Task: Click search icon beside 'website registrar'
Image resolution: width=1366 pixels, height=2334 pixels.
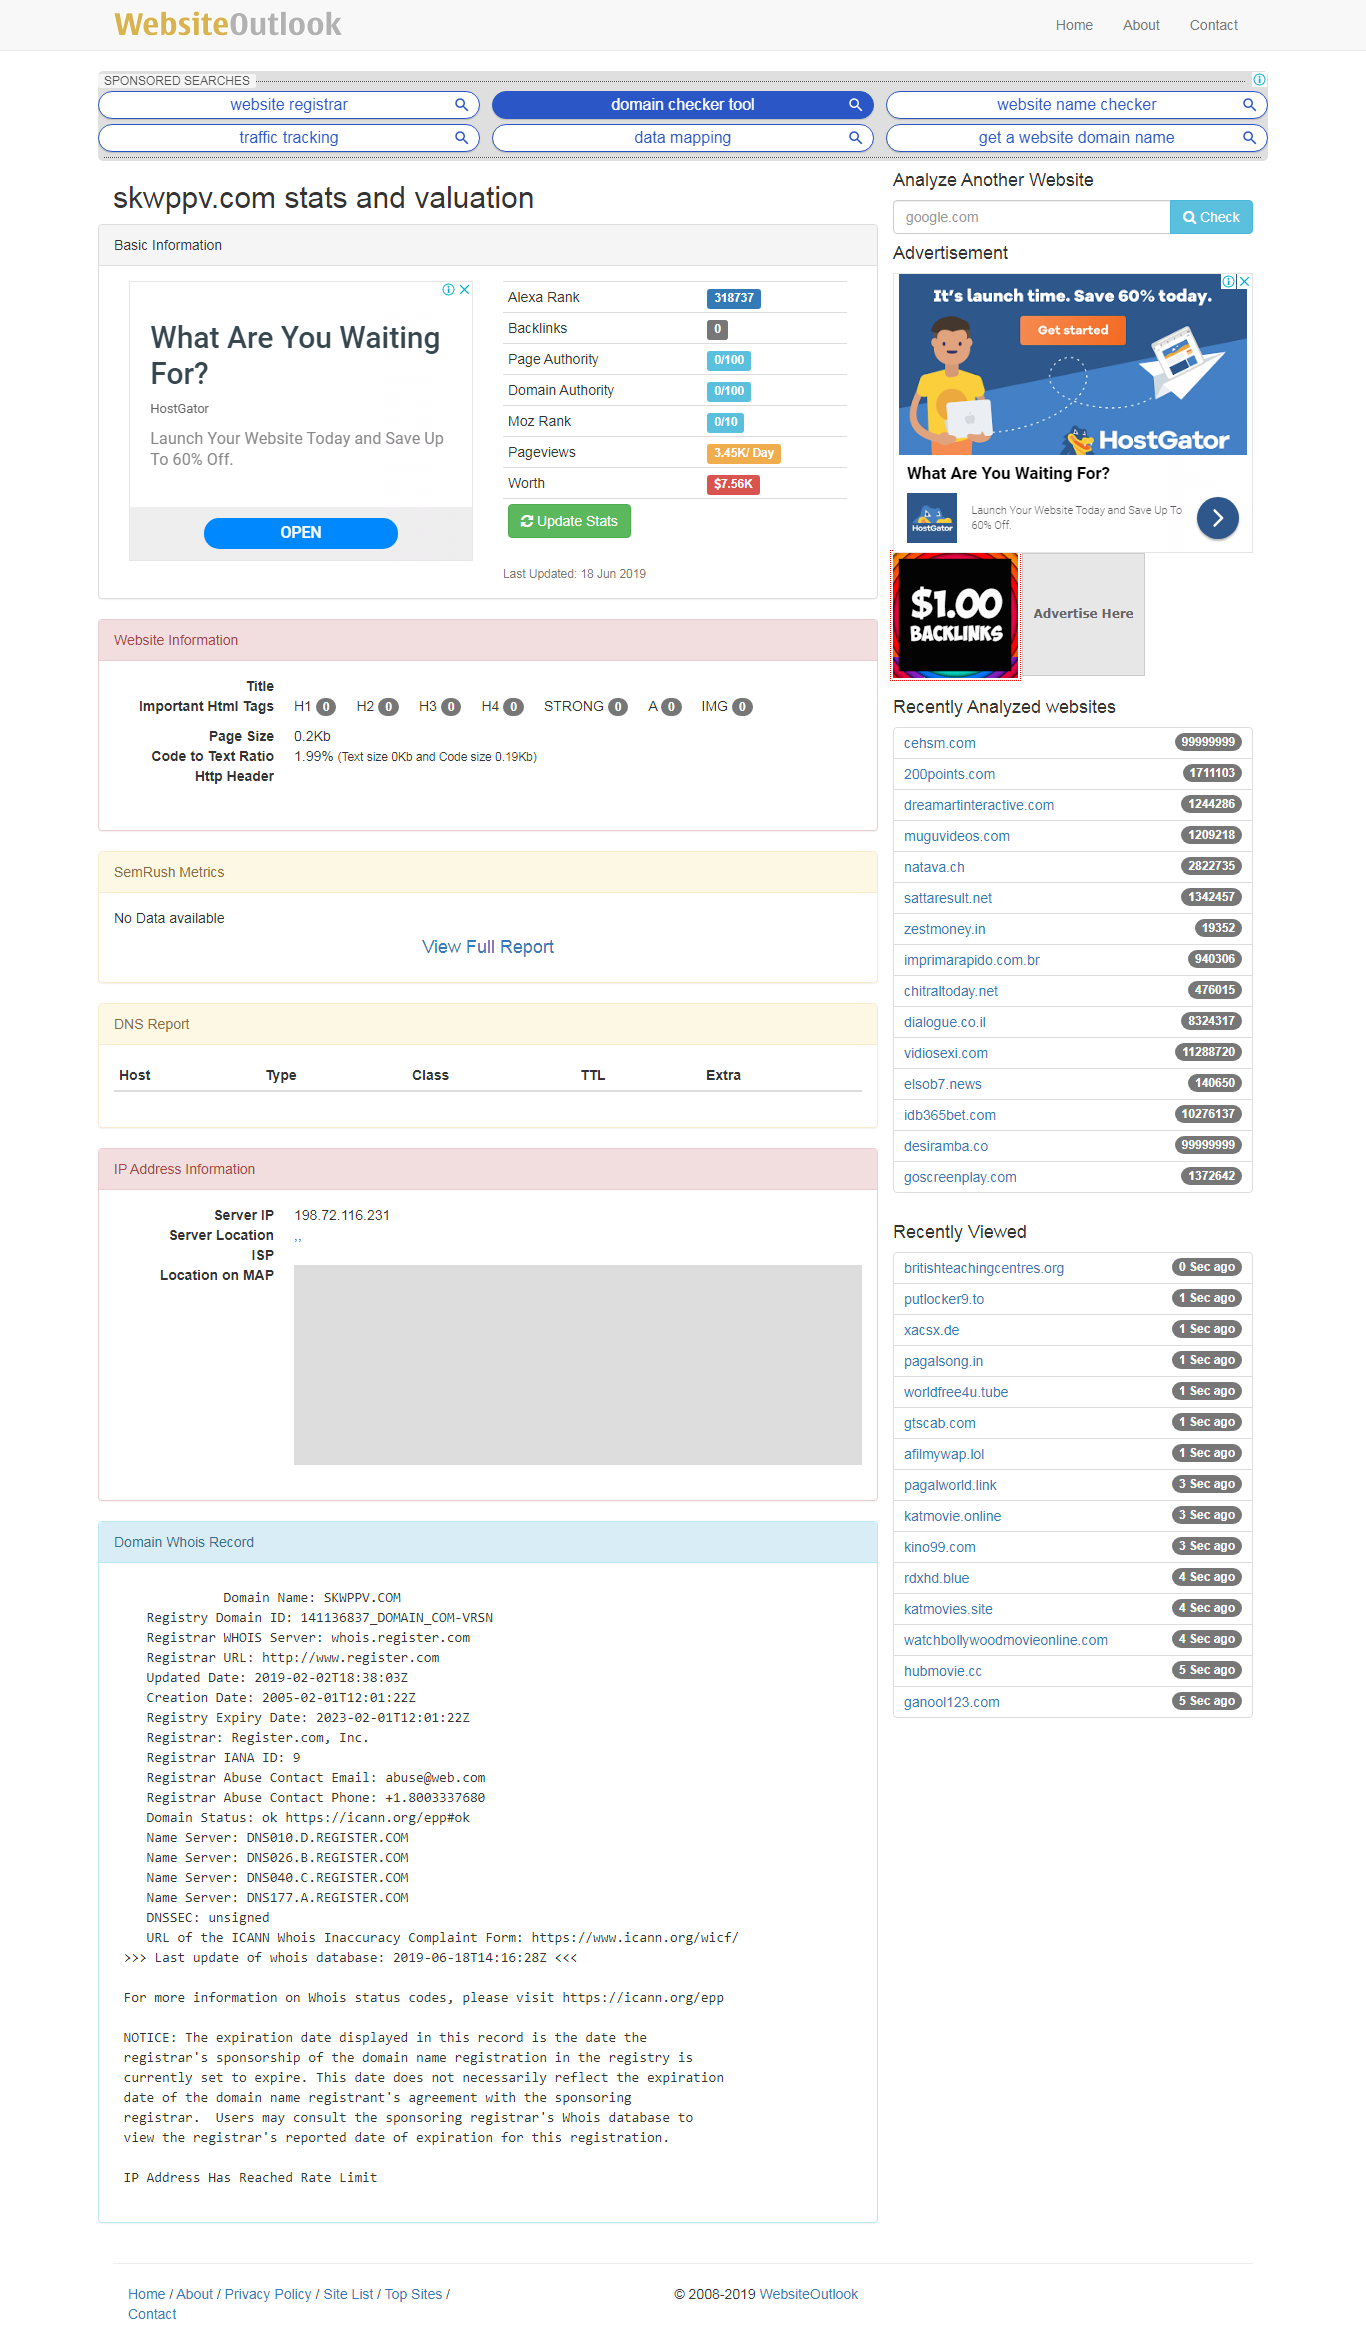Action: coord(461,105)
